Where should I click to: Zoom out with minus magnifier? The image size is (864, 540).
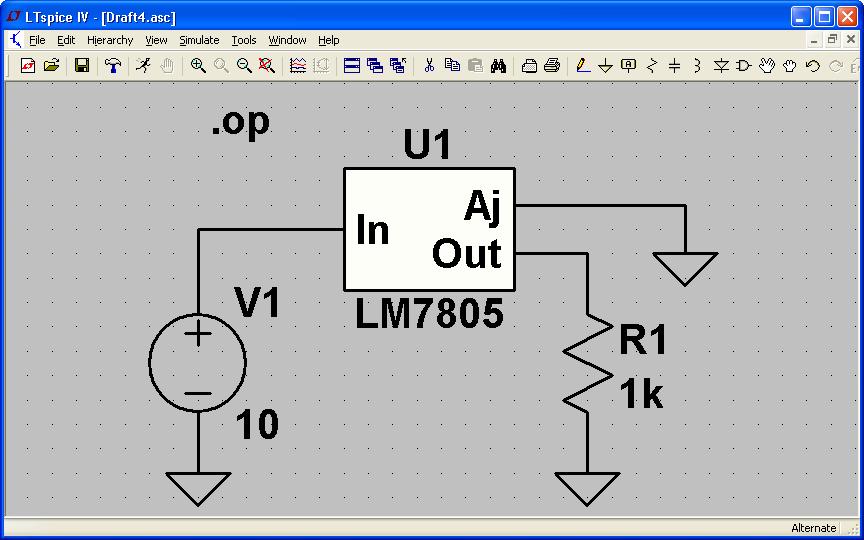click(x=244, y=66)
